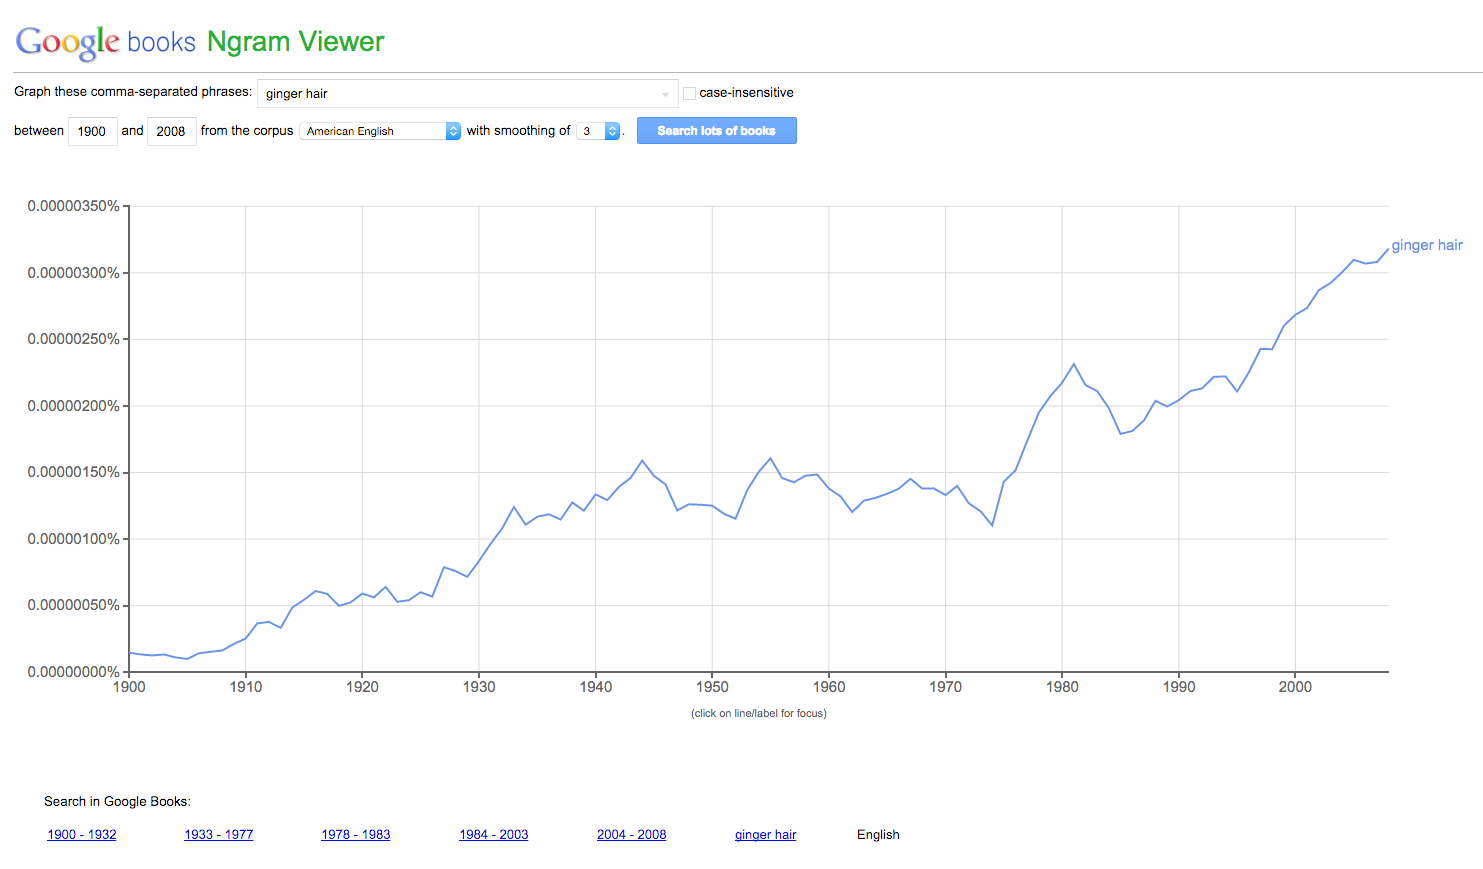Screen dimensions: 1483x869
Task: Open the Ngram Viewer title link
Action: (x=295, y=42)
